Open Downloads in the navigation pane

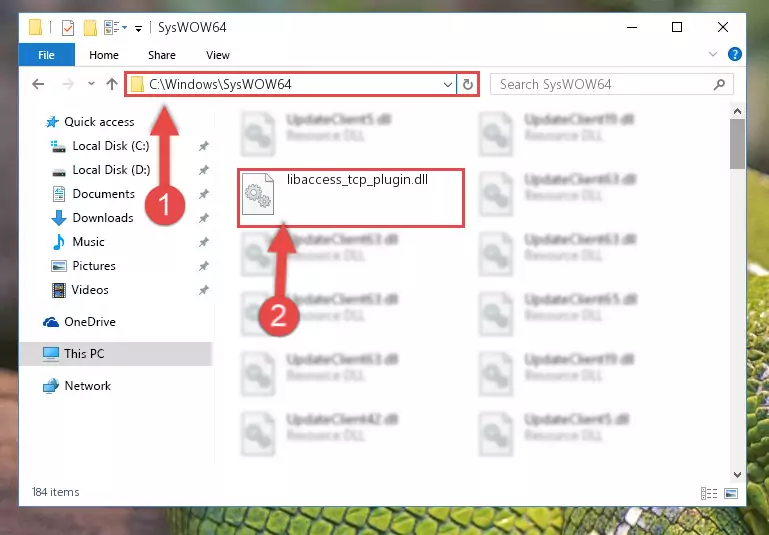coord(103,218)
